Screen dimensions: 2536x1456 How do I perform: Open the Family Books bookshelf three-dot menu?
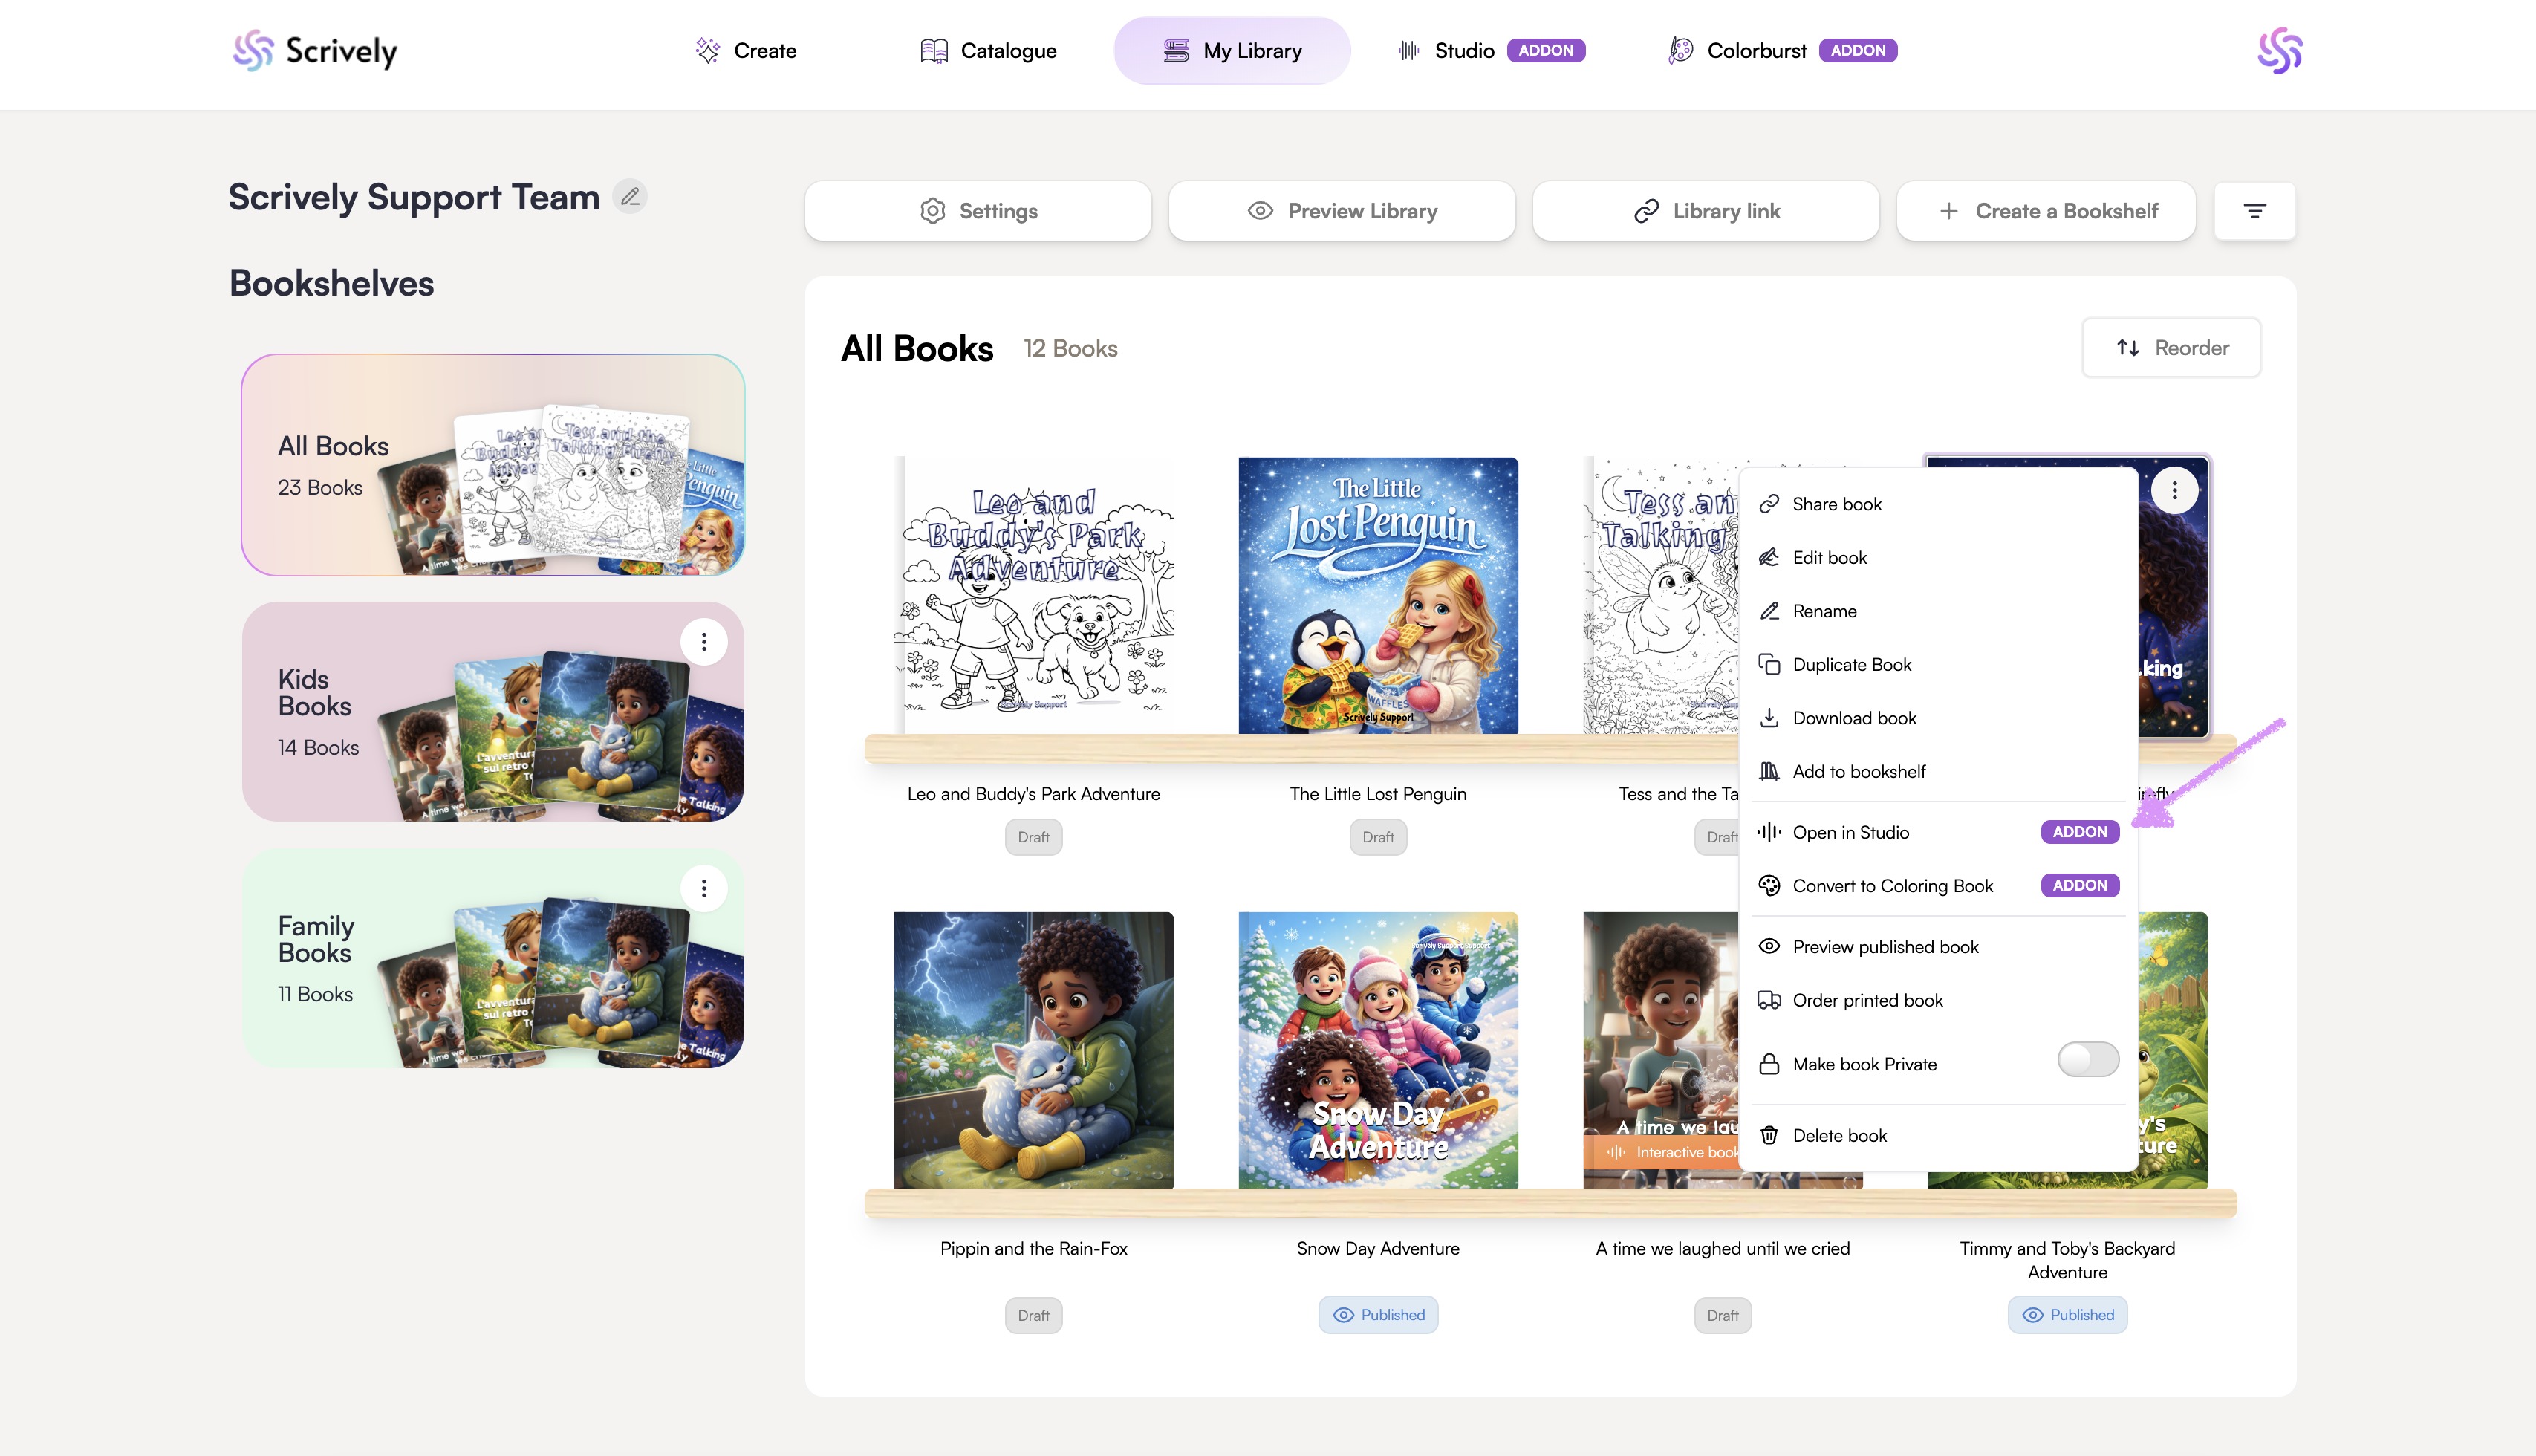[x=704, y=888]
